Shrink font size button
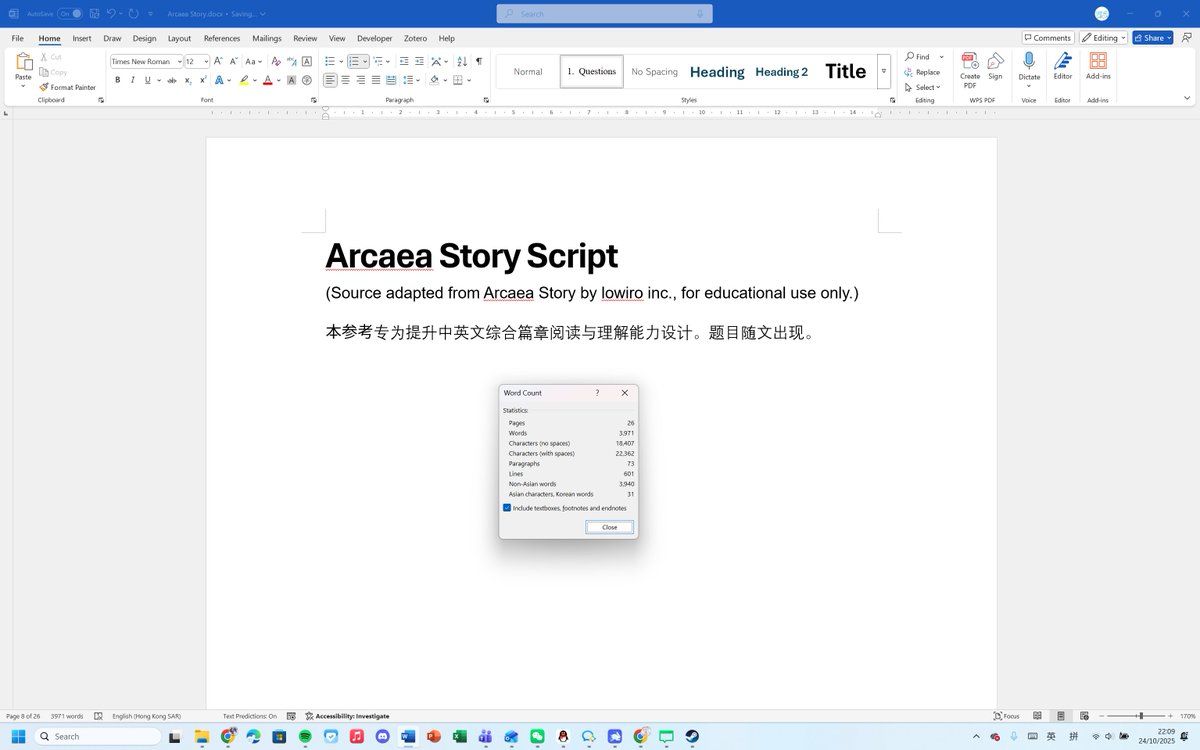This screenshot has height=750, width=1200. 234,61
